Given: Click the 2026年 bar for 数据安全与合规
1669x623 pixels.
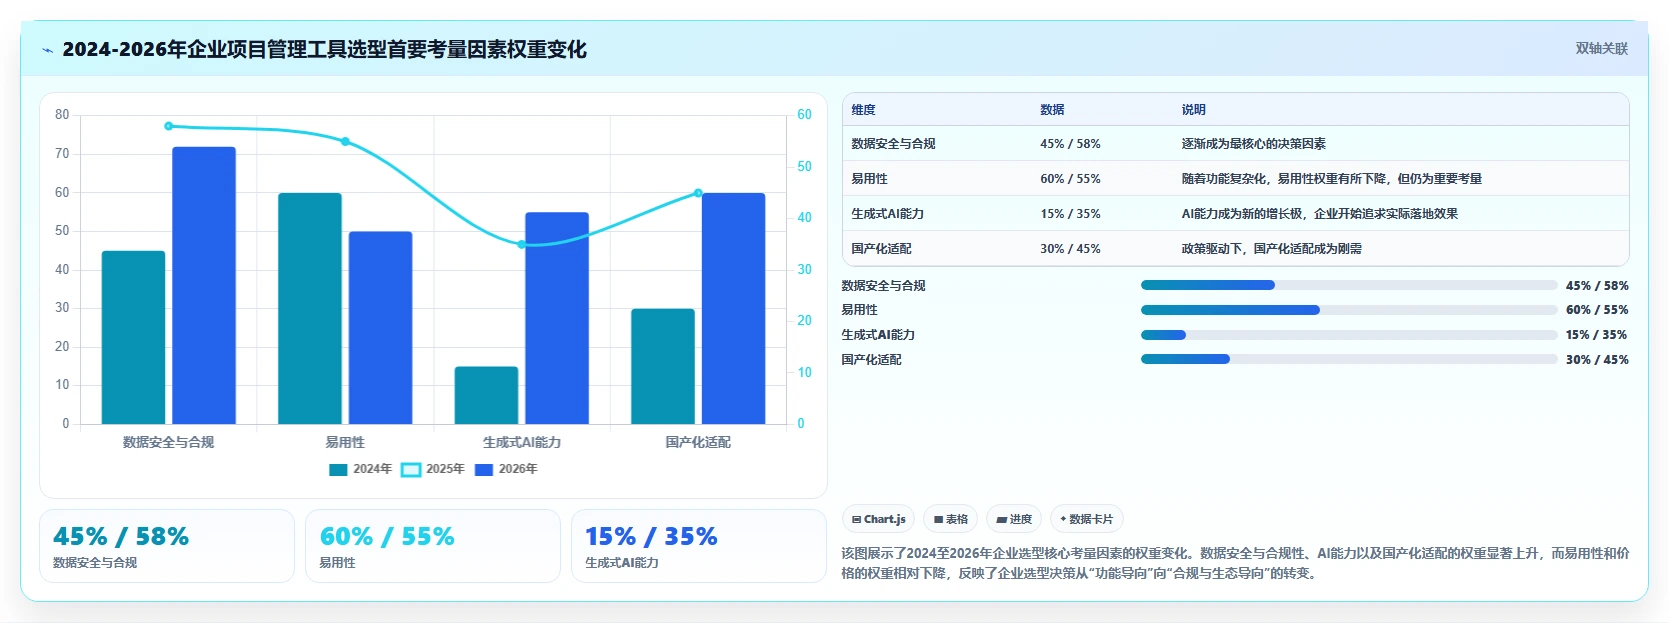Looking at the screenshot, I should pos(204,285).
